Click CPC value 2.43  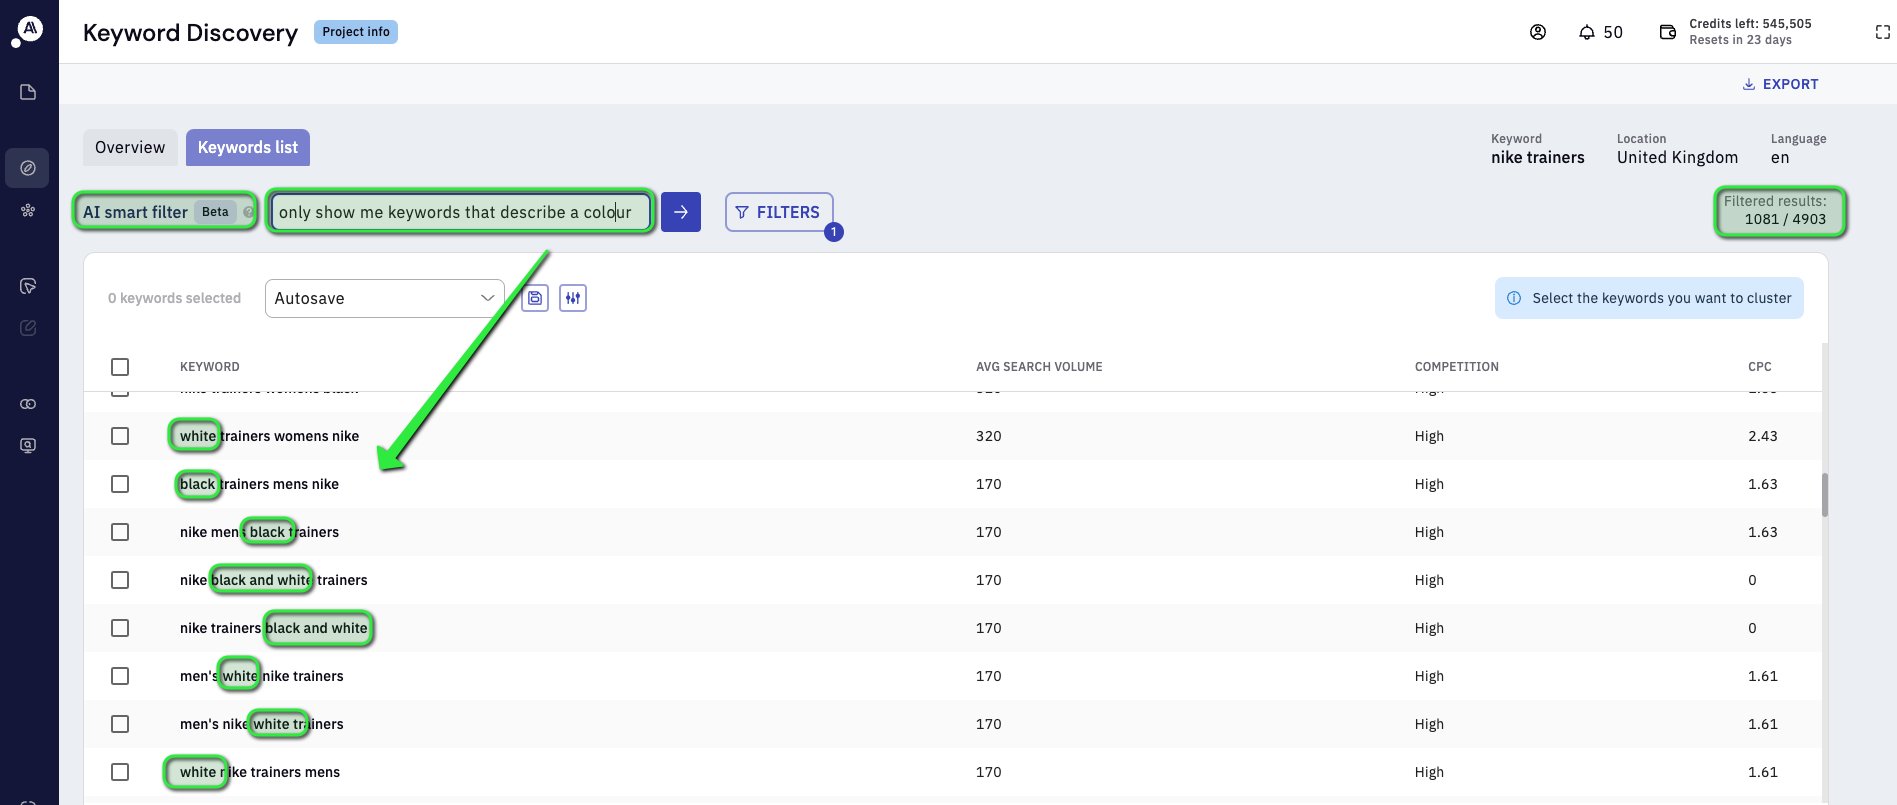pyautogui.click(x=1763, y=436)
